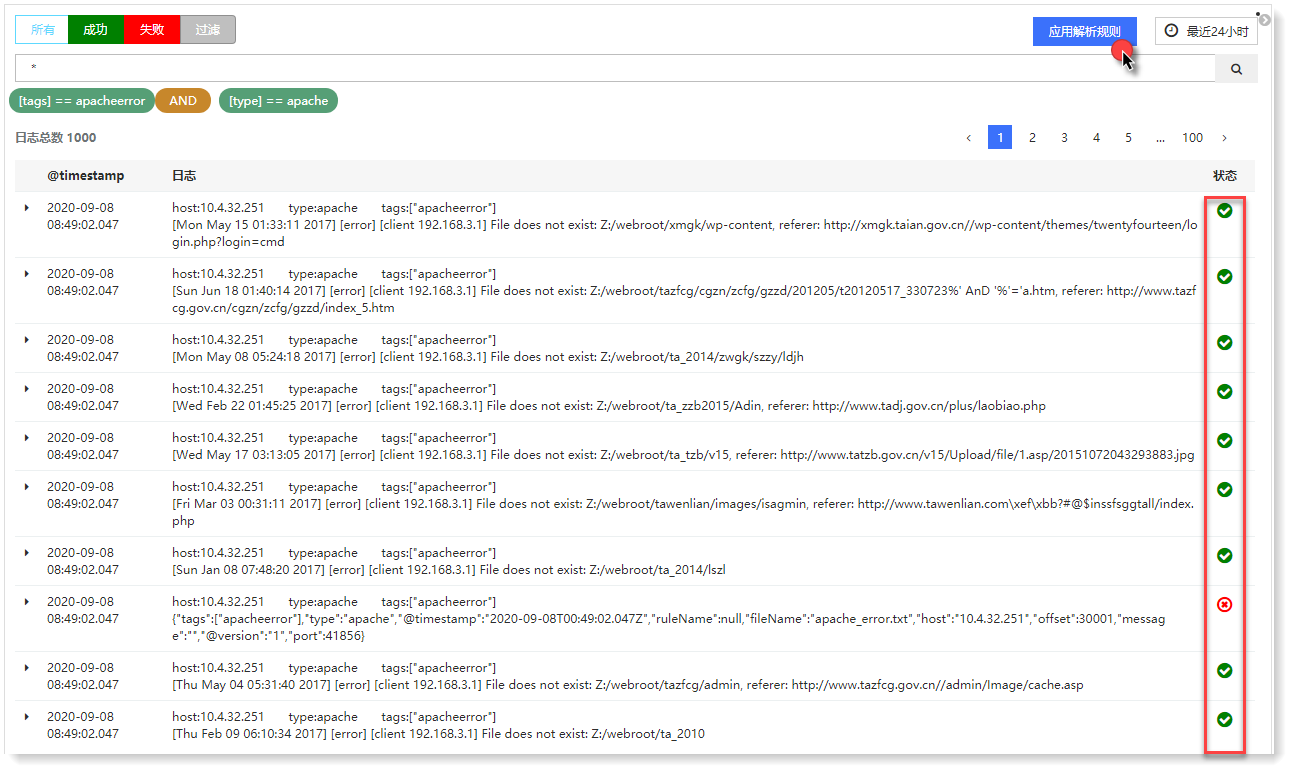The width and height of the screenshot is (1294, 774).
Task: Expand the Mar 03 00:31:11 log row
Action: pos(27,486)
